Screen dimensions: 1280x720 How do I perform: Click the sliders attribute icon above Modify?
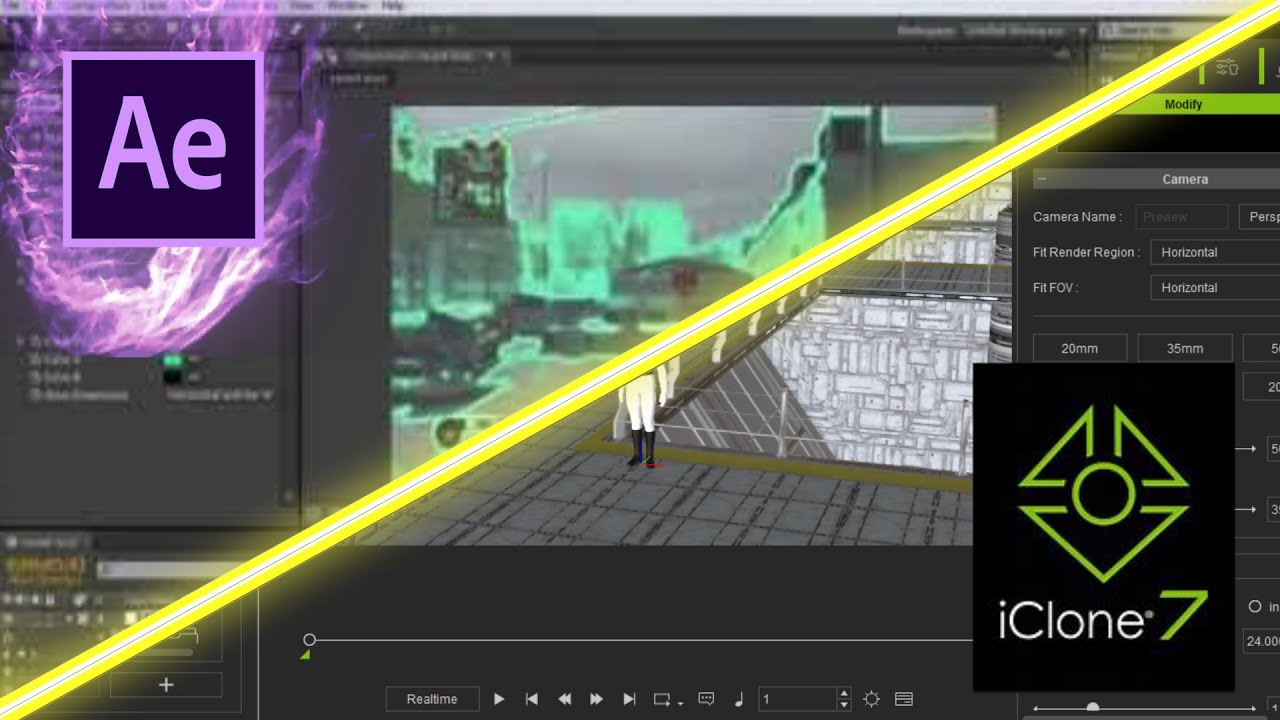coord(1227,67)
